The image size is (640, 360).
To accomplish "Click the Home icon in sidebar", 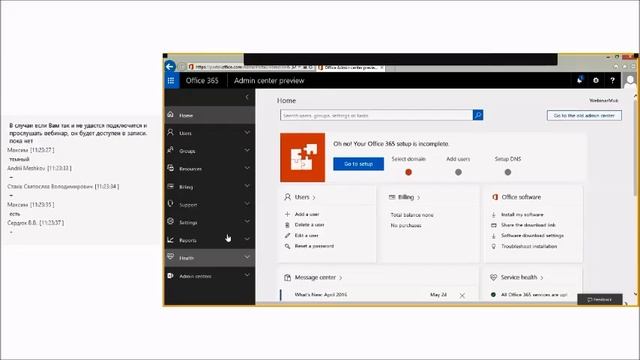I will [x=171, y=115].
